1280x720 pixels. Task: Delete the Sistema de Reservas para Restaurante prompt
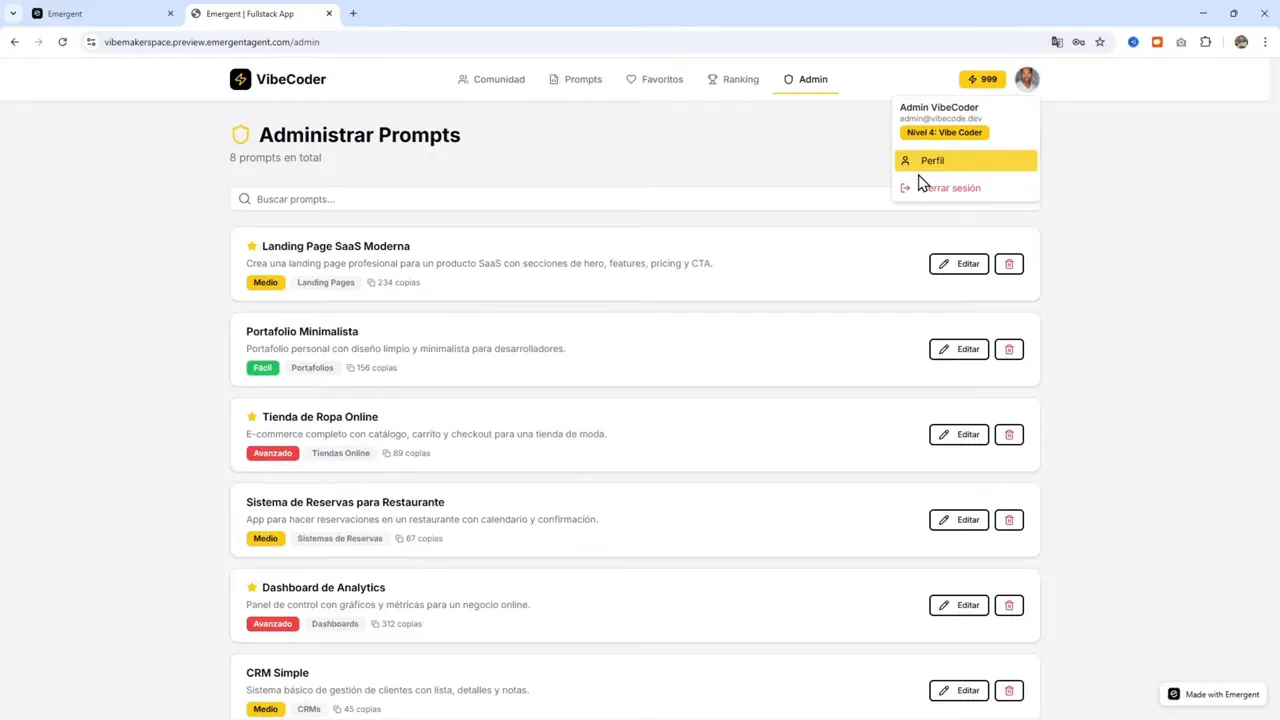click(1009, 520)
